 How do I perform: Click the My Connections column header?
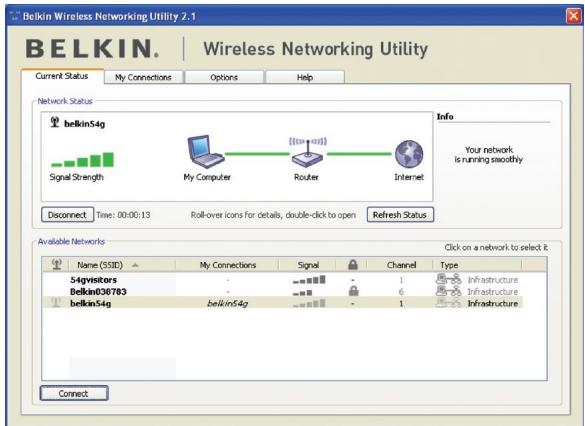[228, 265]
